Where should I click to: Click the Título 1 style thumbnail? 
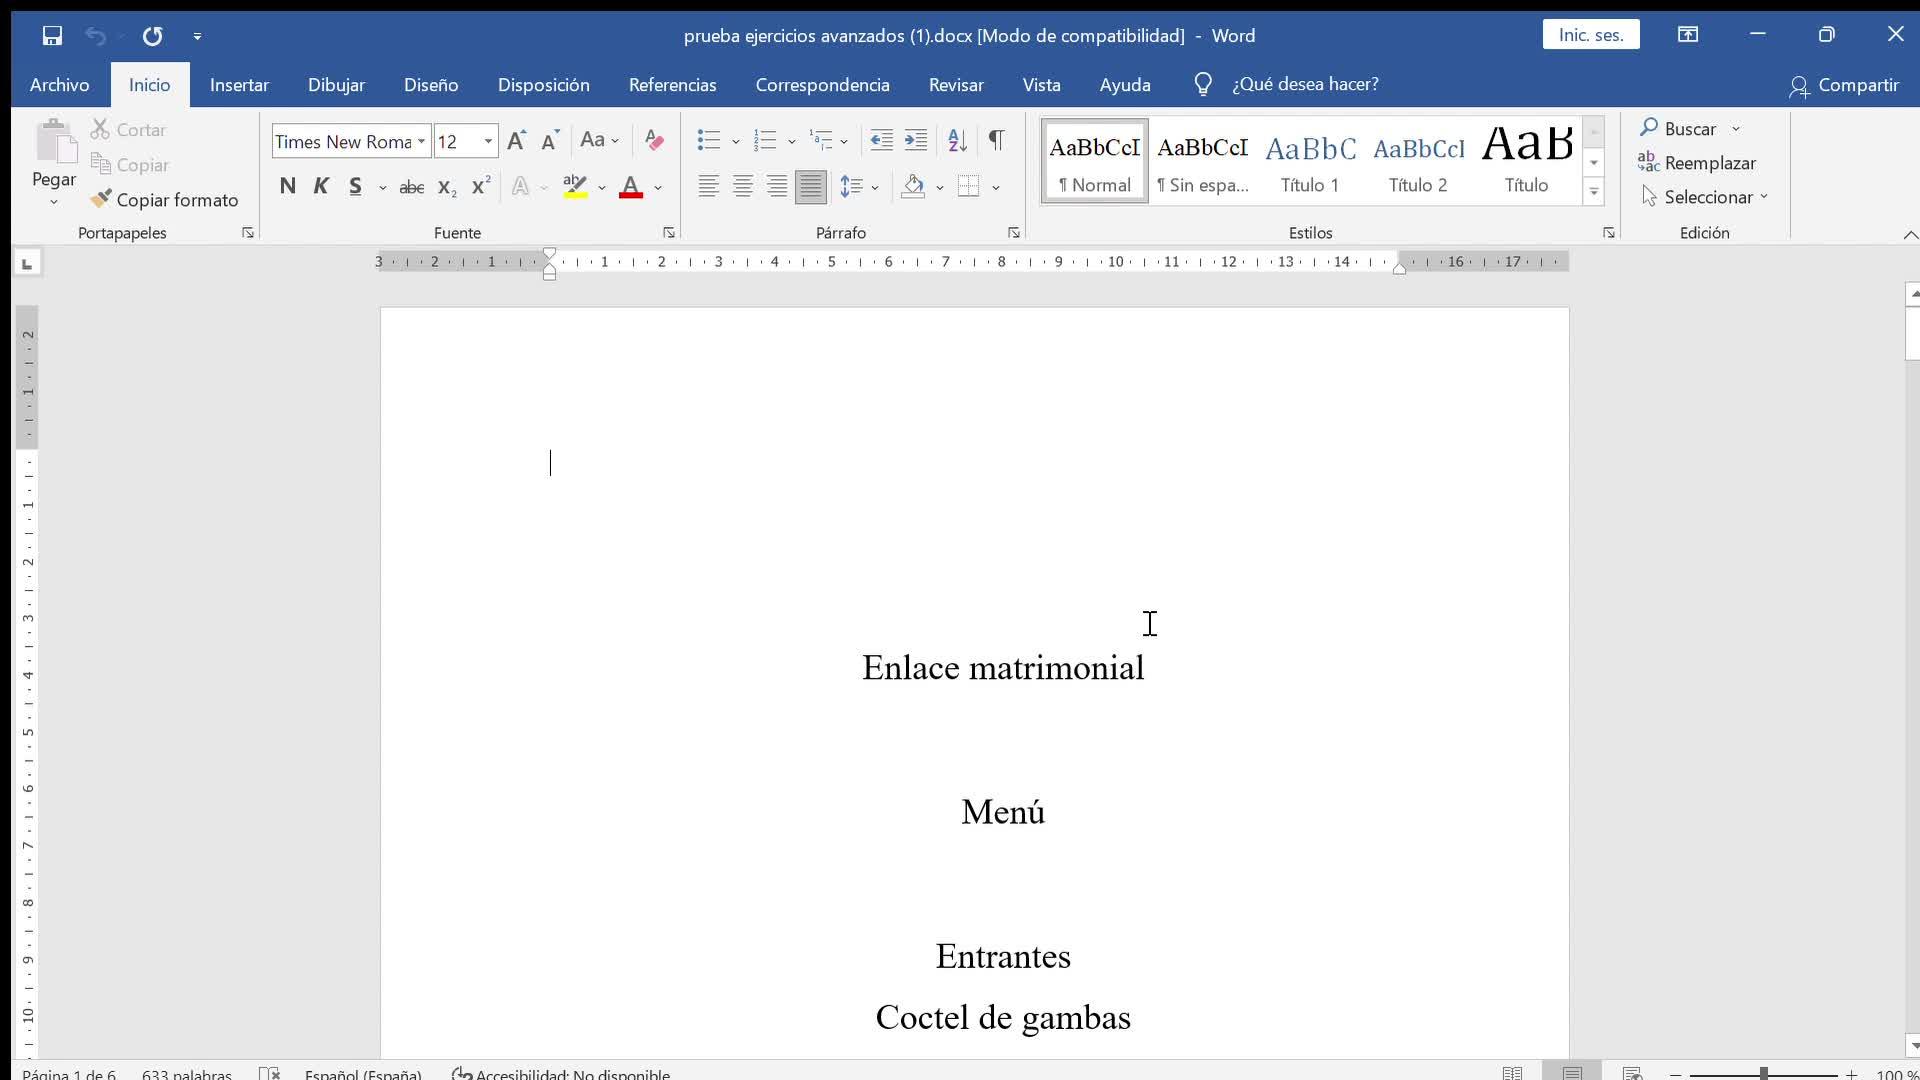(1310, 162)
